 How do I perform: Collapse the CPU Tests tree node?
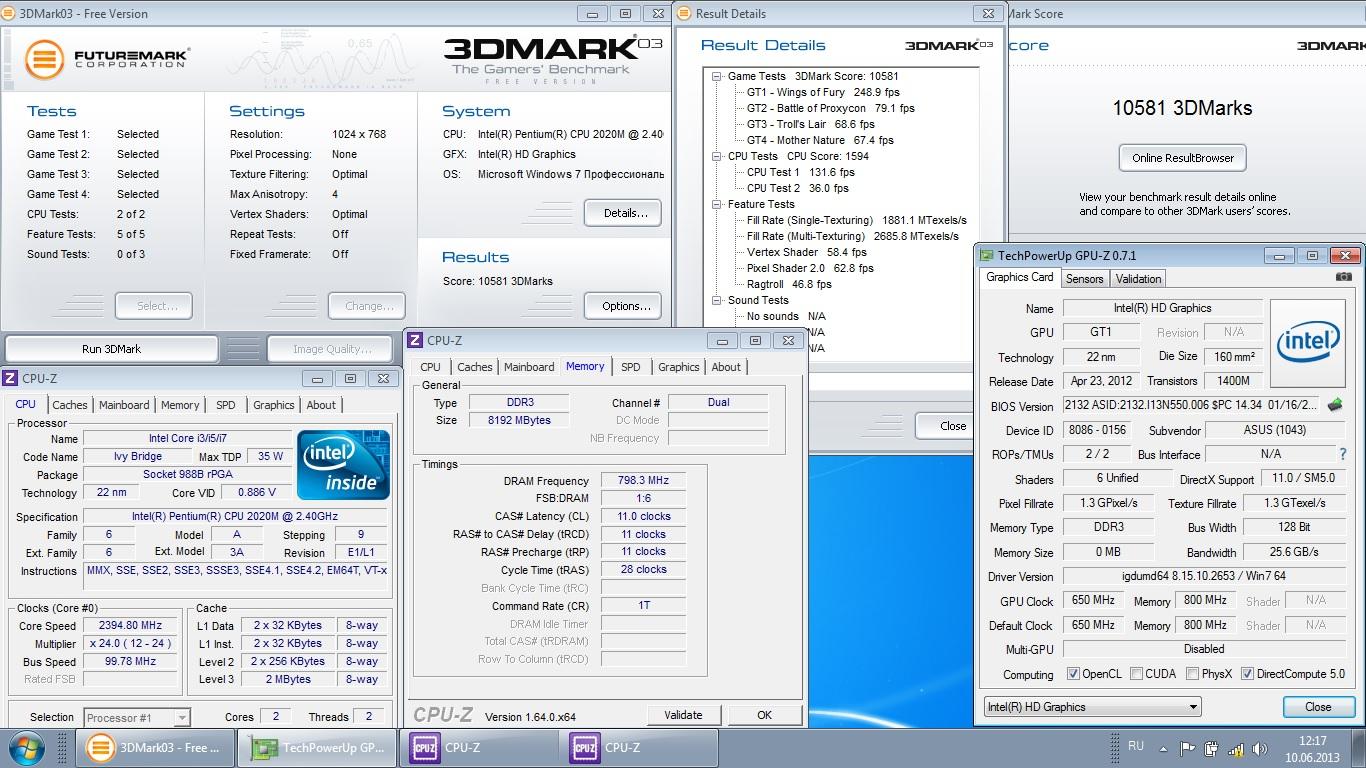click(x=717, y=156)
